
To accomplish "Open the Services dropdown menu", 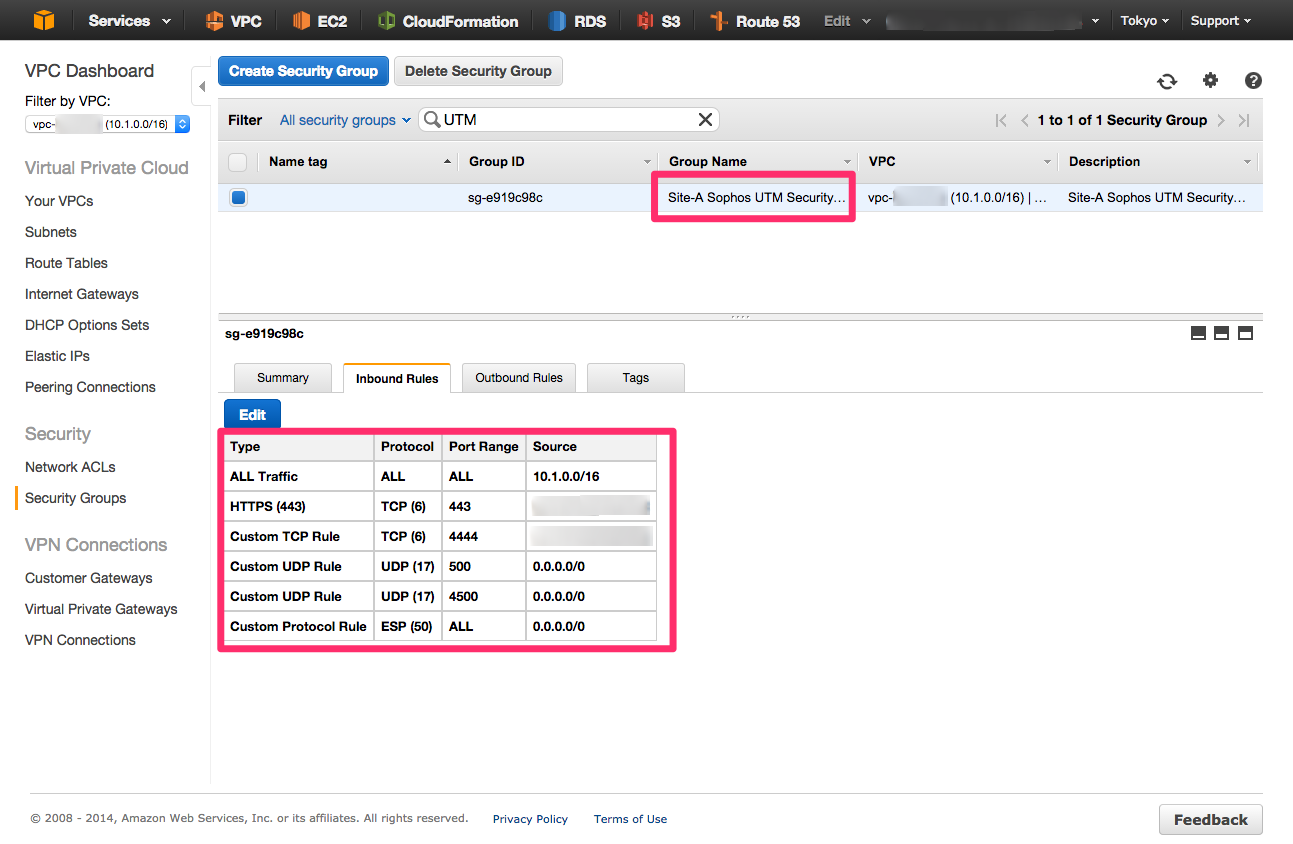I will click(129, 21).
